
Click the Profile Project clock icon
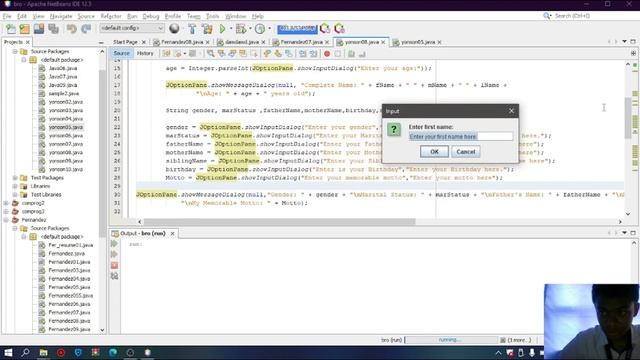pyautogui.click(x=260, y=29)
